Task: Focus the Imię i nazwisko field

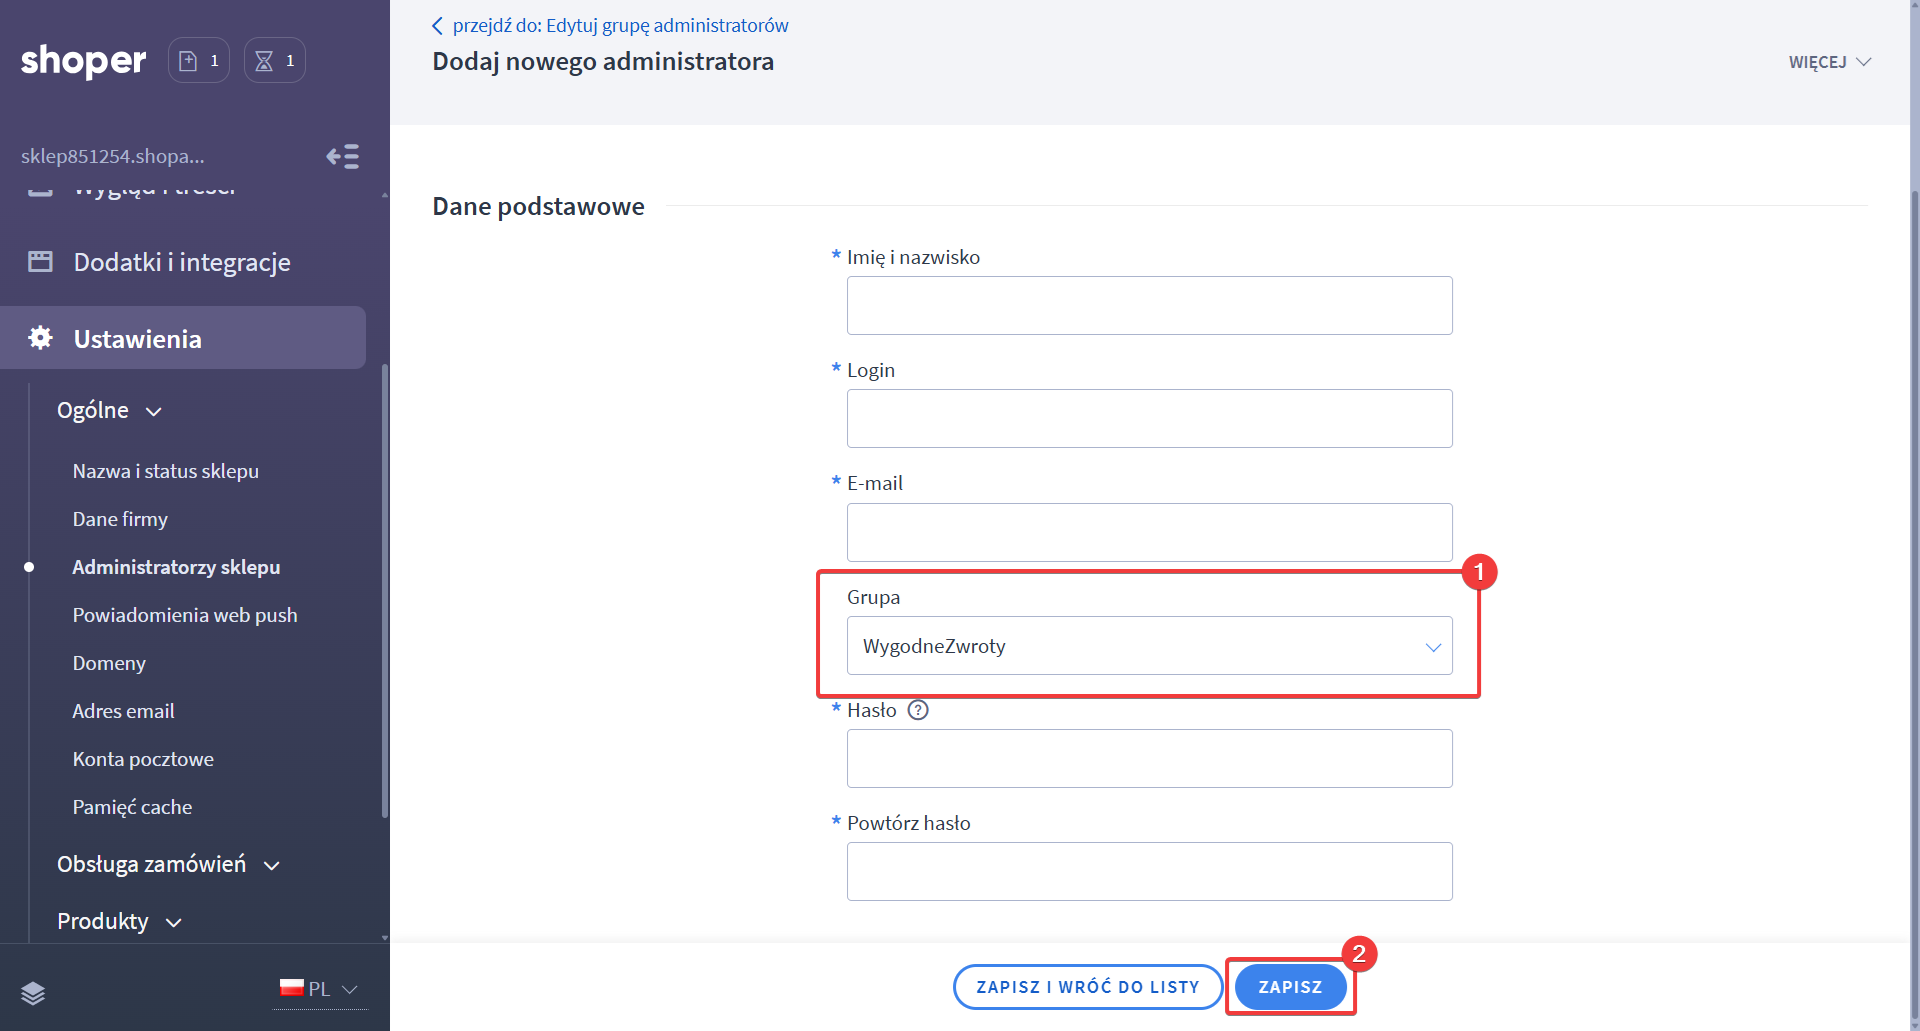Action: tap(1148, 306)
